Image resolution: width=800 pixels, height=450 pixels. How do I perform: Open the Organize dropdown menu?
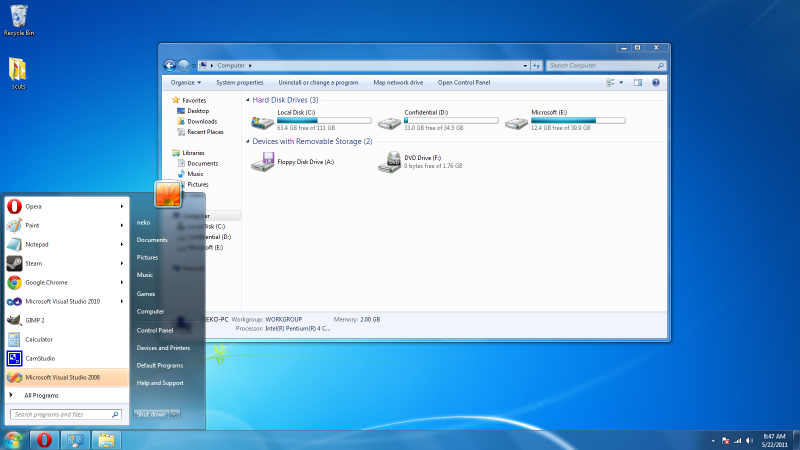tap(185, 82)
